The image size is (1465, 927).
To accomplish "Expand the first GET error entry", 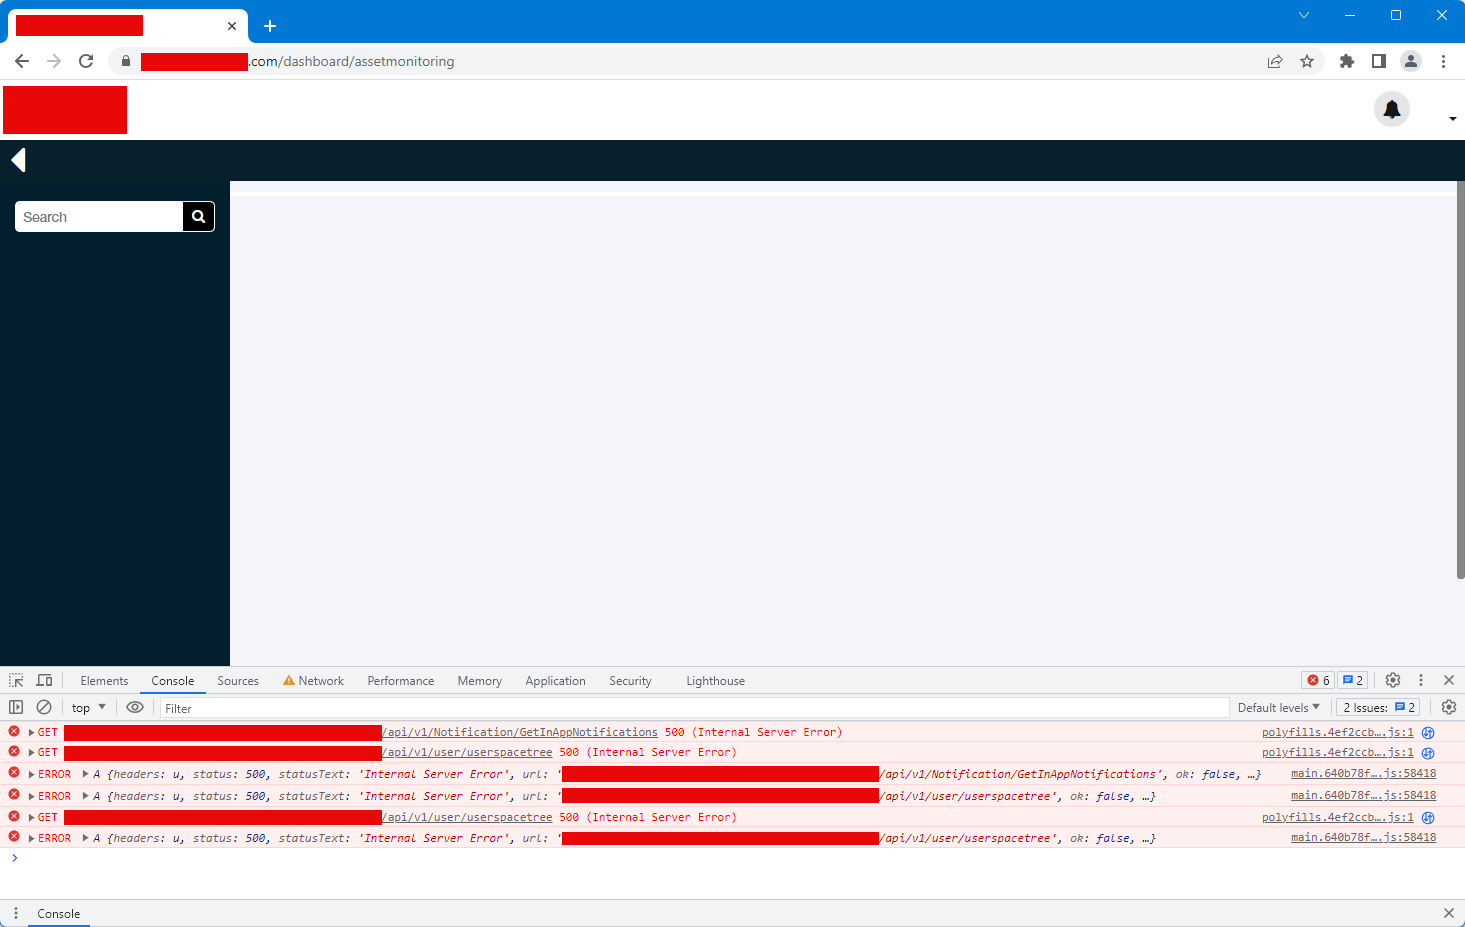I will (x=31, y=733).
